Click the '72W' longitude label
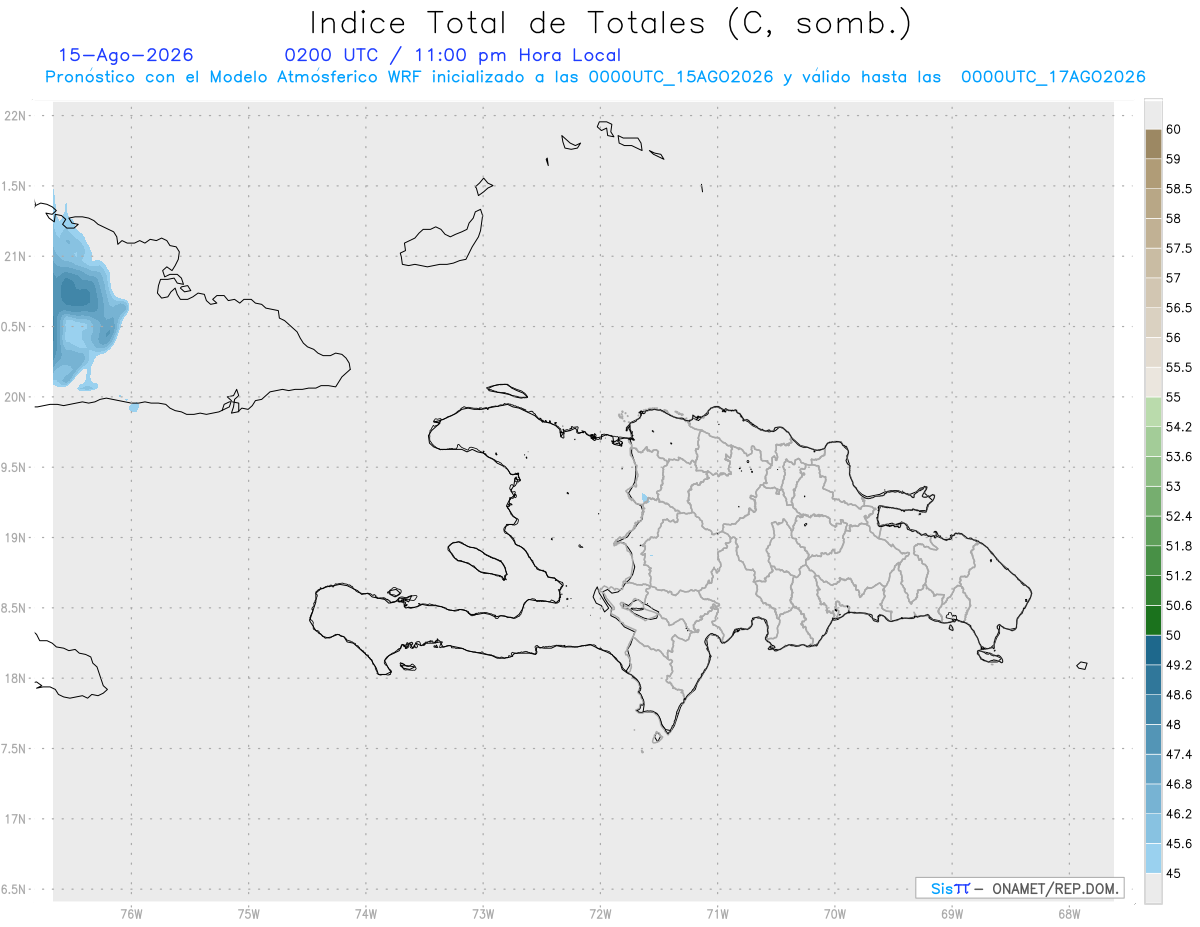The height and width of the screenshot is (927, 1200). tap(600, 914)
